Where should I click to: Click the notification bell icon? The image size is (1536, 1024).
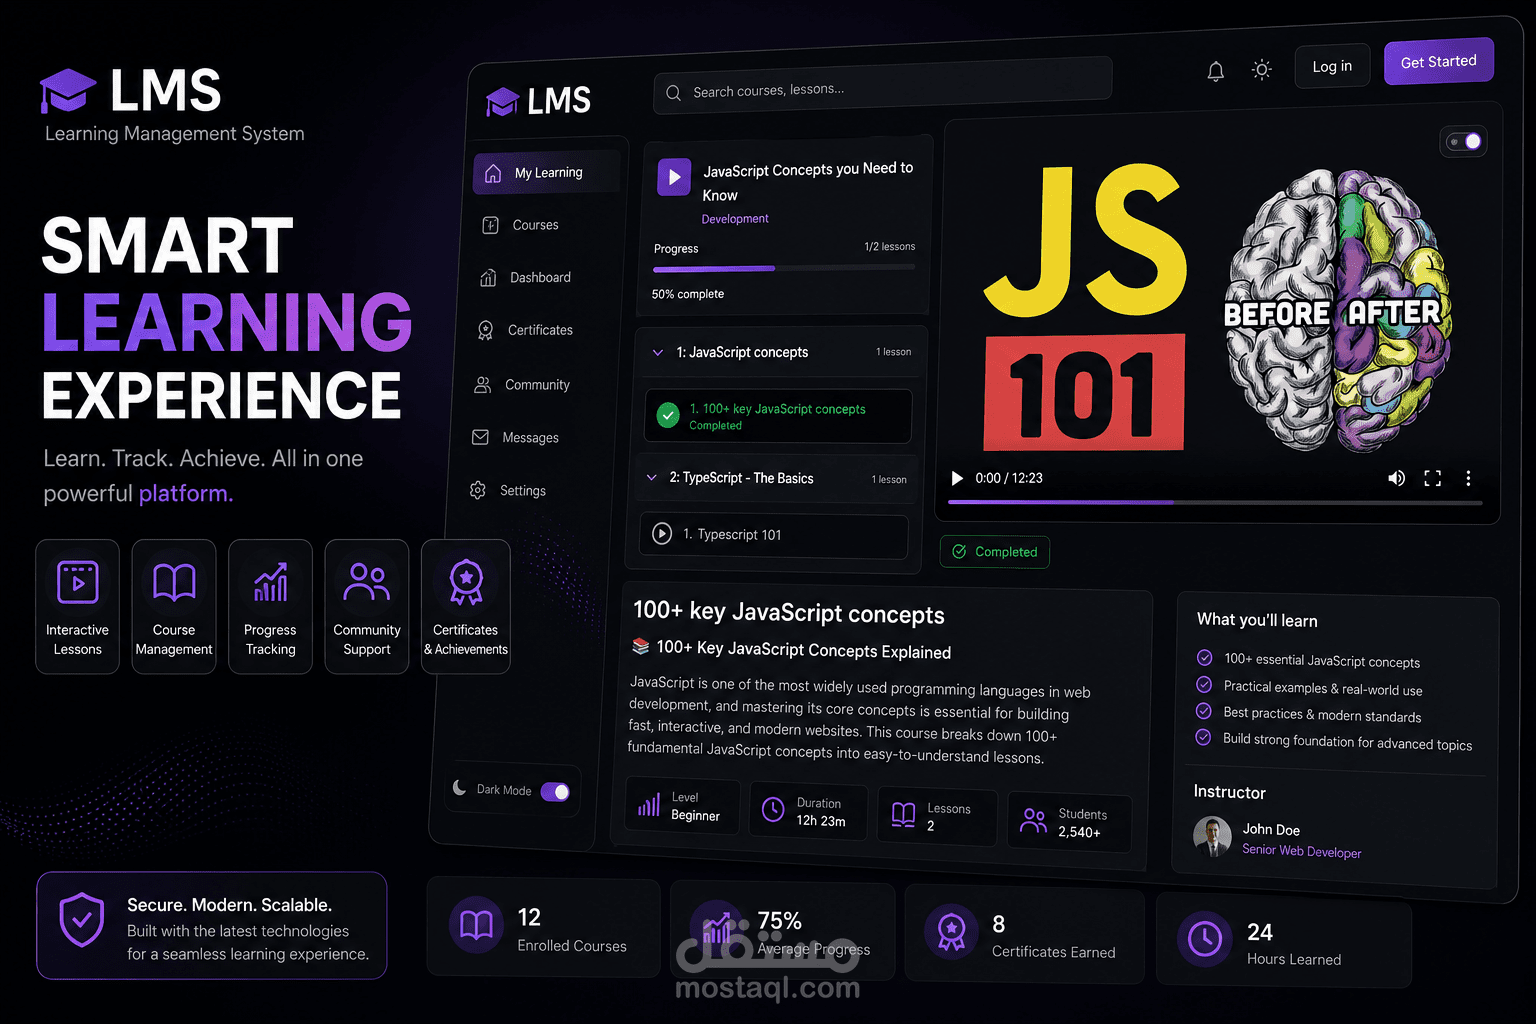coord(1215,71)
